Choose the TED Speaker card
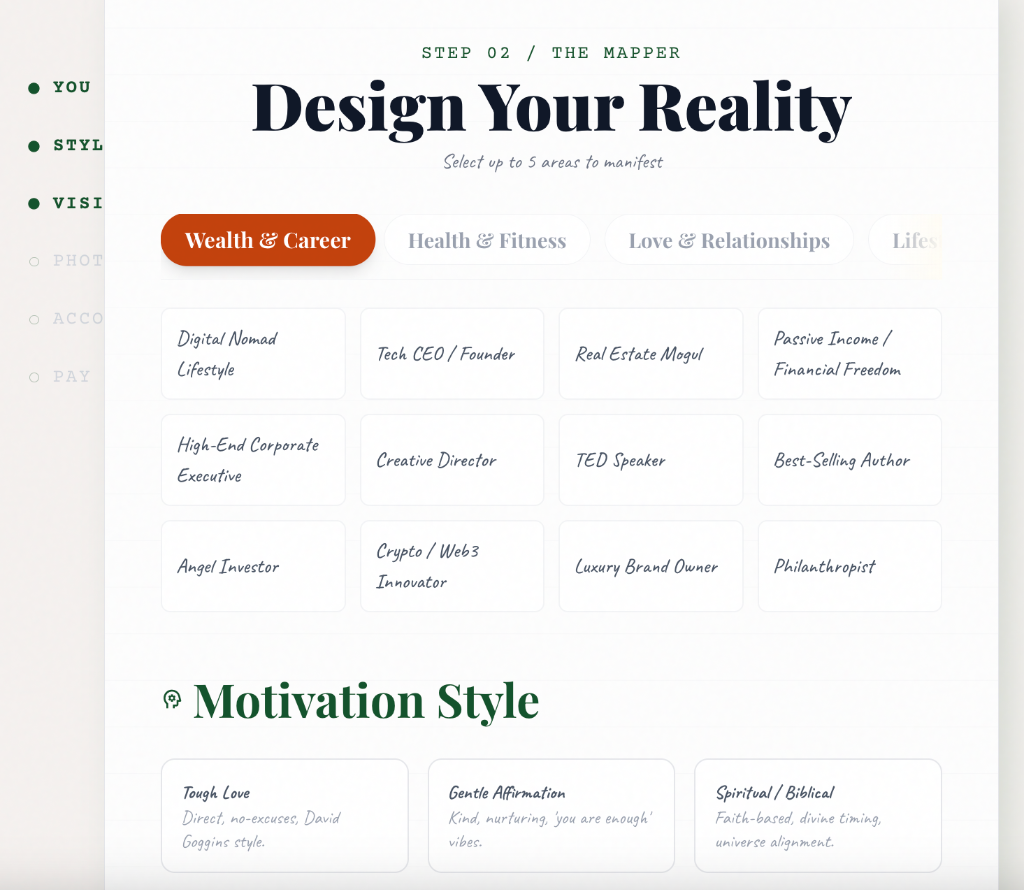This screenshot has width=1024, height=890. (x=650, y=460)
